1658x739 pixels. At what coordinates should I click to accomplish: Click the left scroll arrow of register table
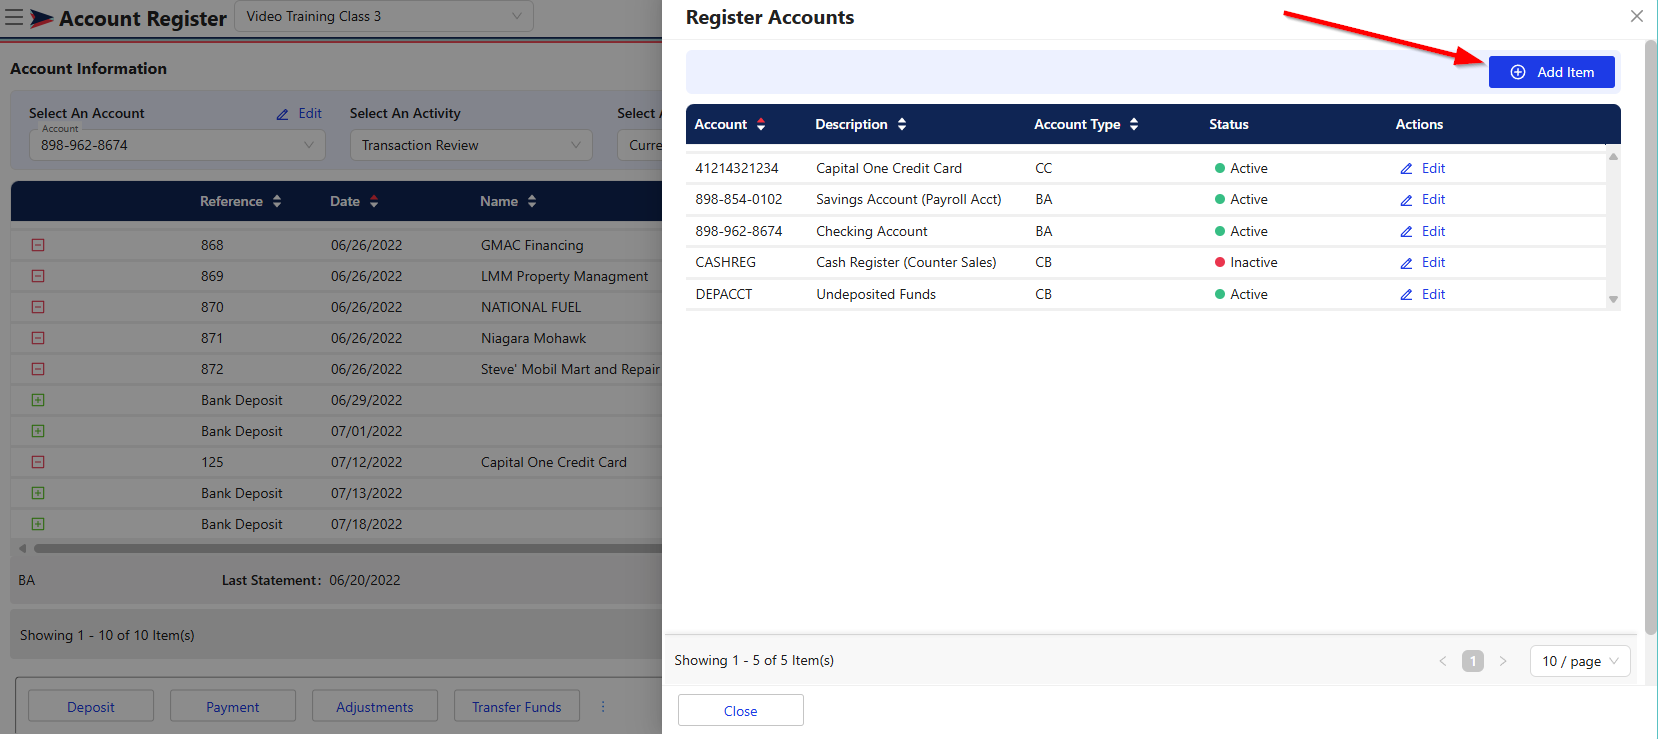22,548
